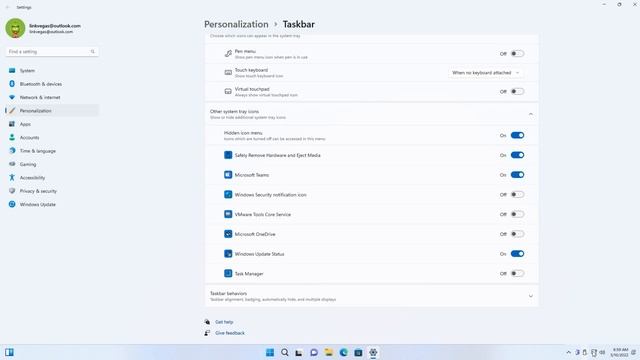Open the Windows Start menu
640x360 pixels.
tap(270, 353)
